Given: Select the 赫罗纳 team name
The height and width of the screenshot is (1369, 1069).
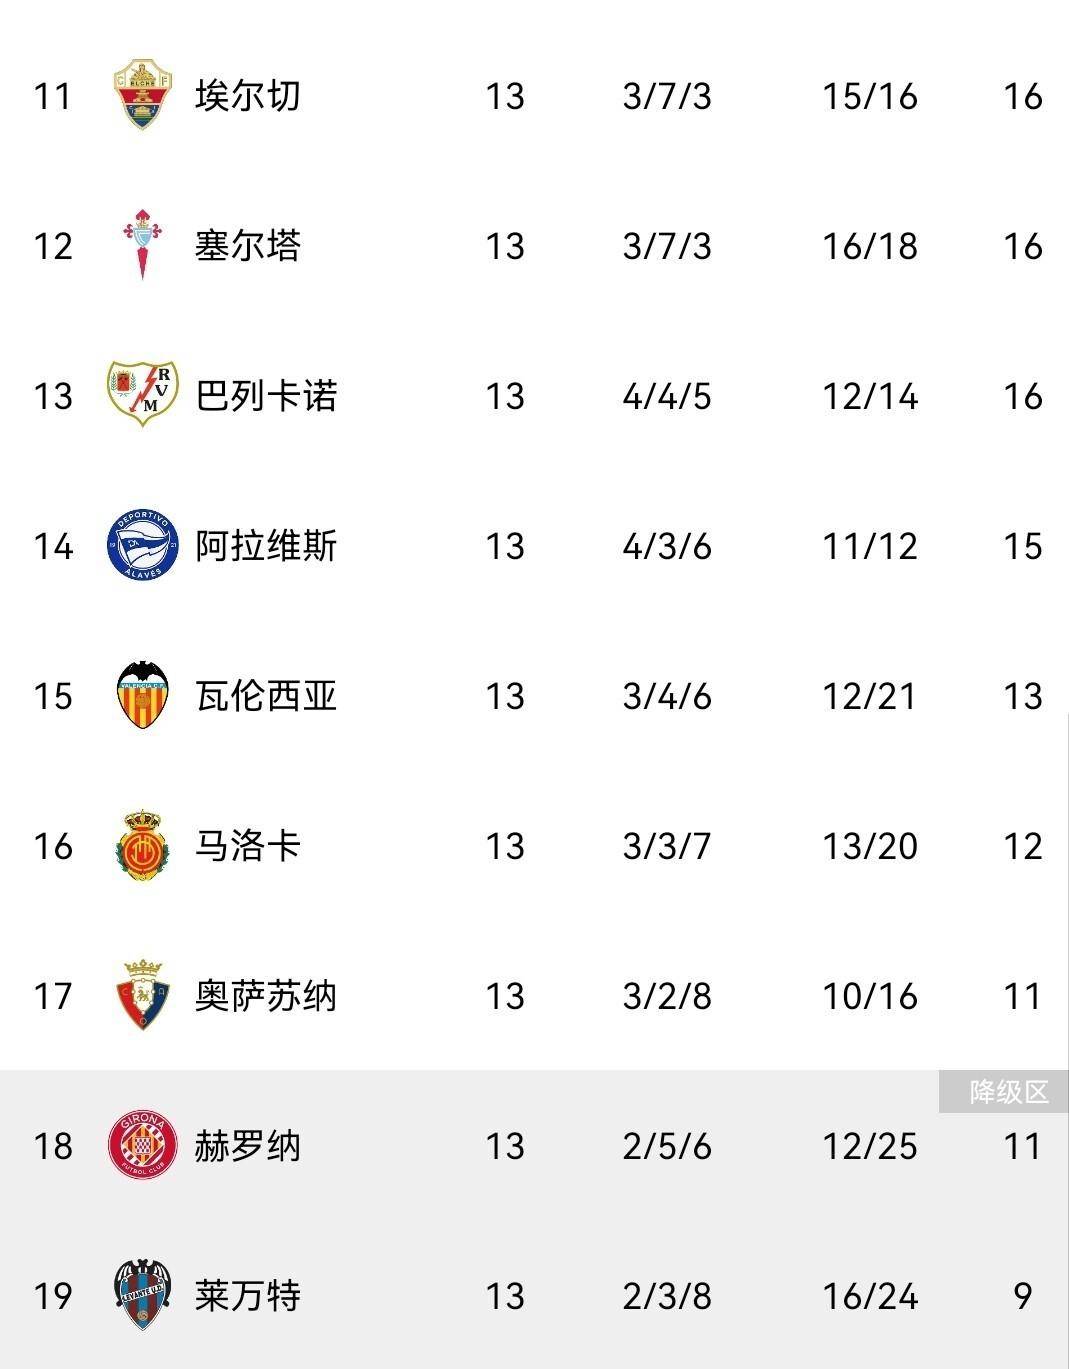Looking at the screenshot, I should coord(247,1146).
